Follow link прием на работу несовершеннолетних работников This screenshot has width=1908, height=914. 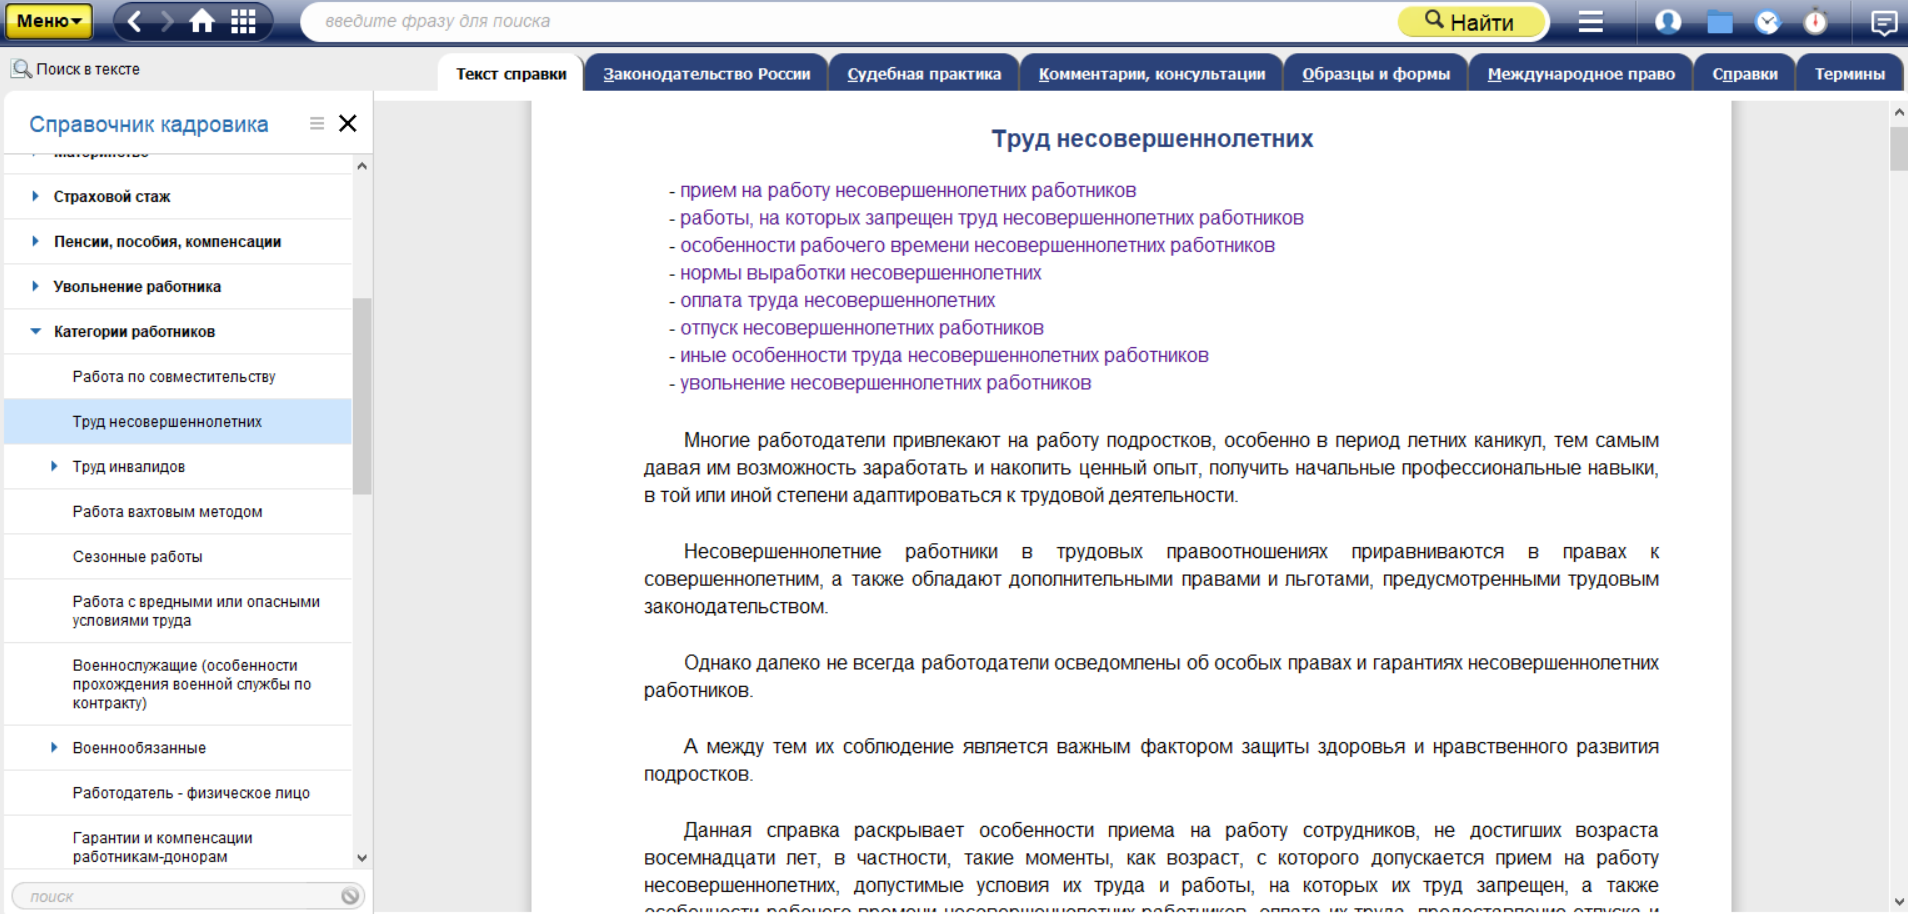[x=908, y=190]
